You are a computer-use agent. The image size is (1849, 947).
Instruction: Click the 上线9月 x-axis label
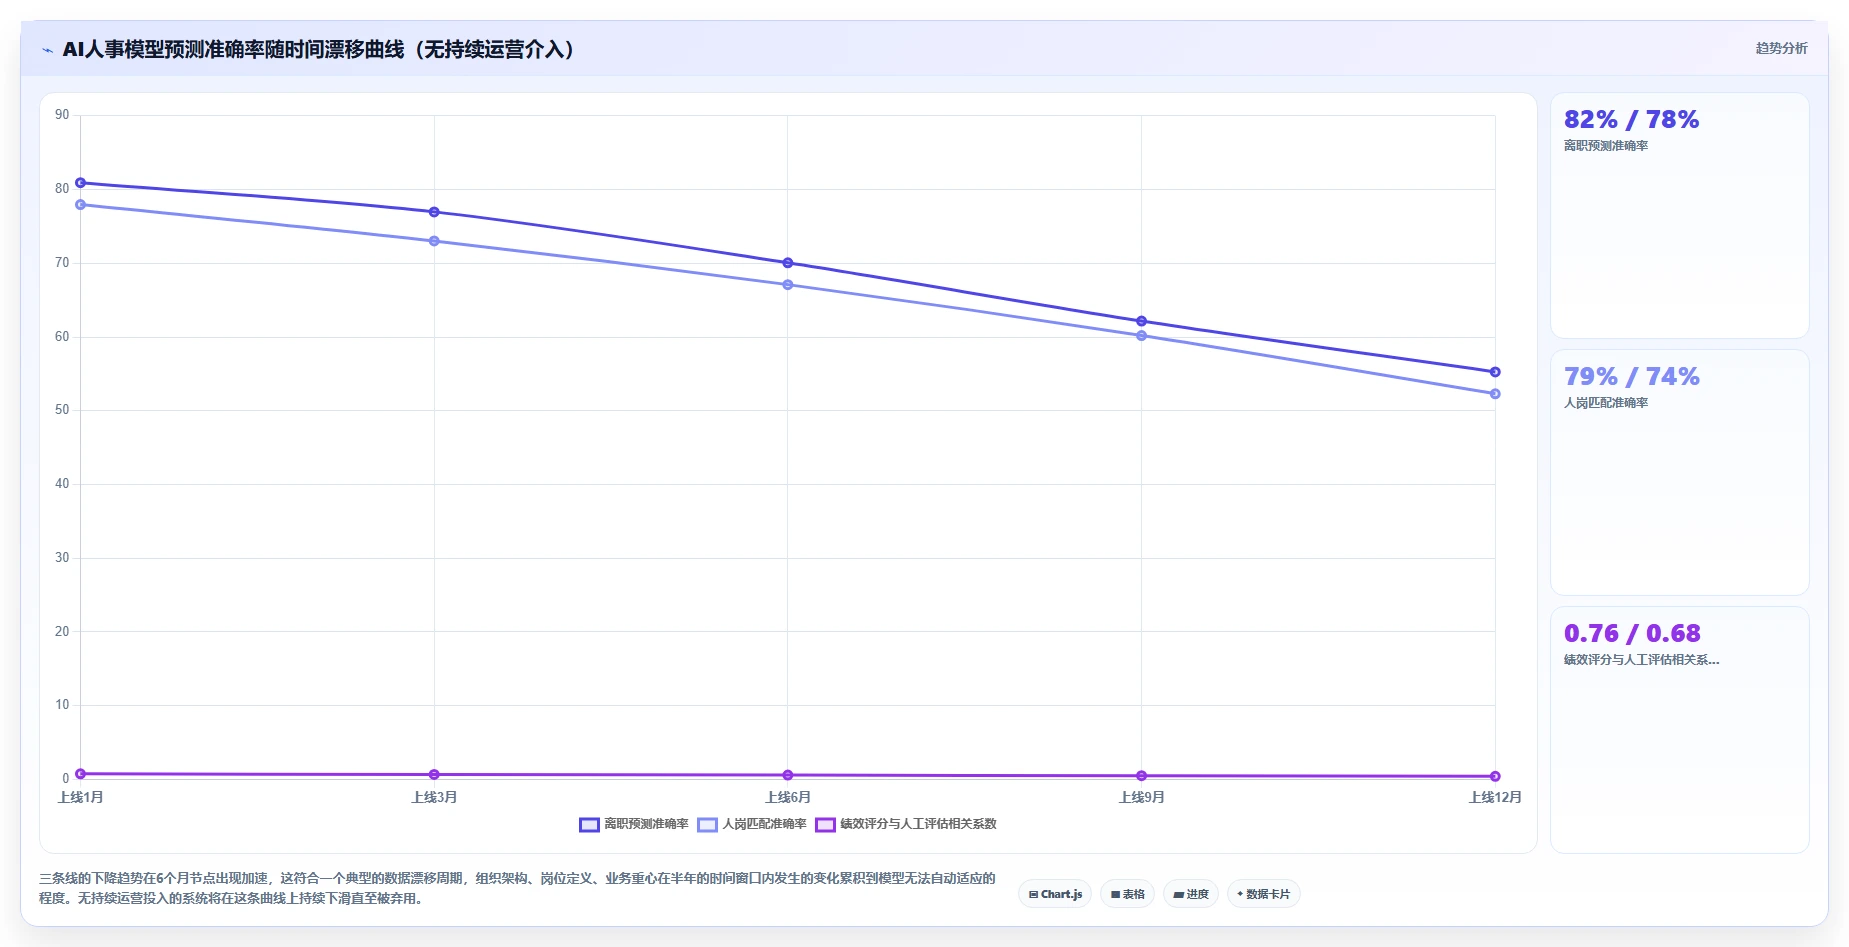tap(1141, 797)
